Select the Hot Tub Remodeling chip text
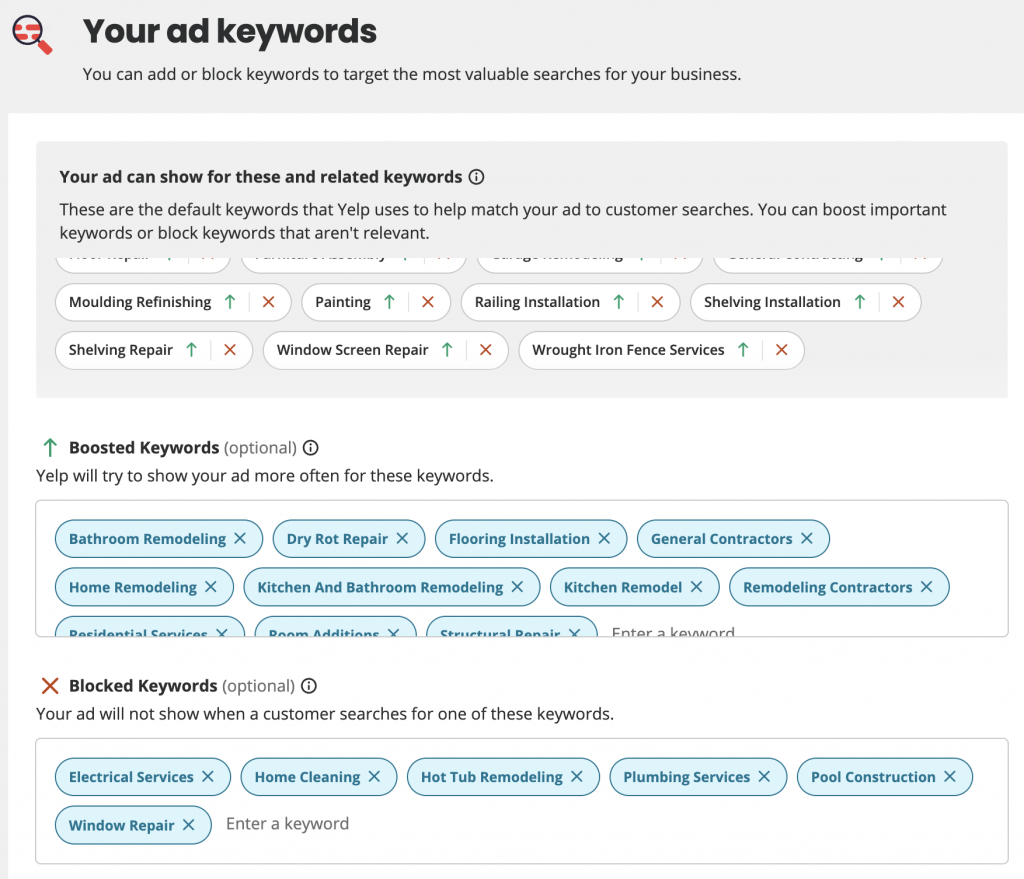Viewport: 1024px width, 879px height. tap(491, 777)
